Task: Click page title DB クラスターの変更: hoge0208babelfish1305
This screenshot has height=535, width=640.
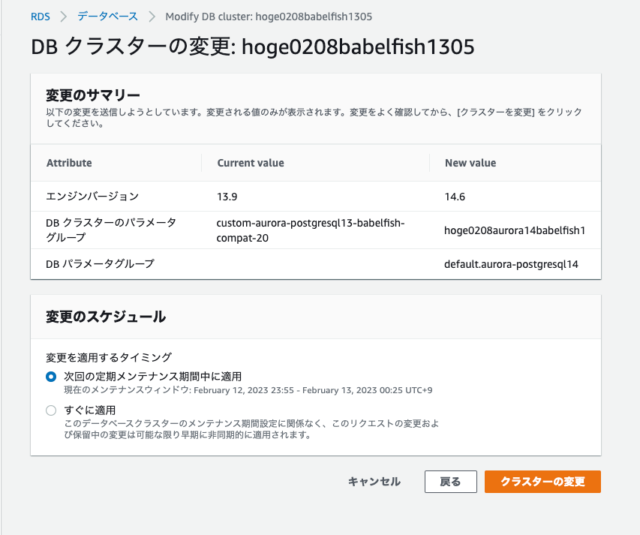Action: [253, 46]
